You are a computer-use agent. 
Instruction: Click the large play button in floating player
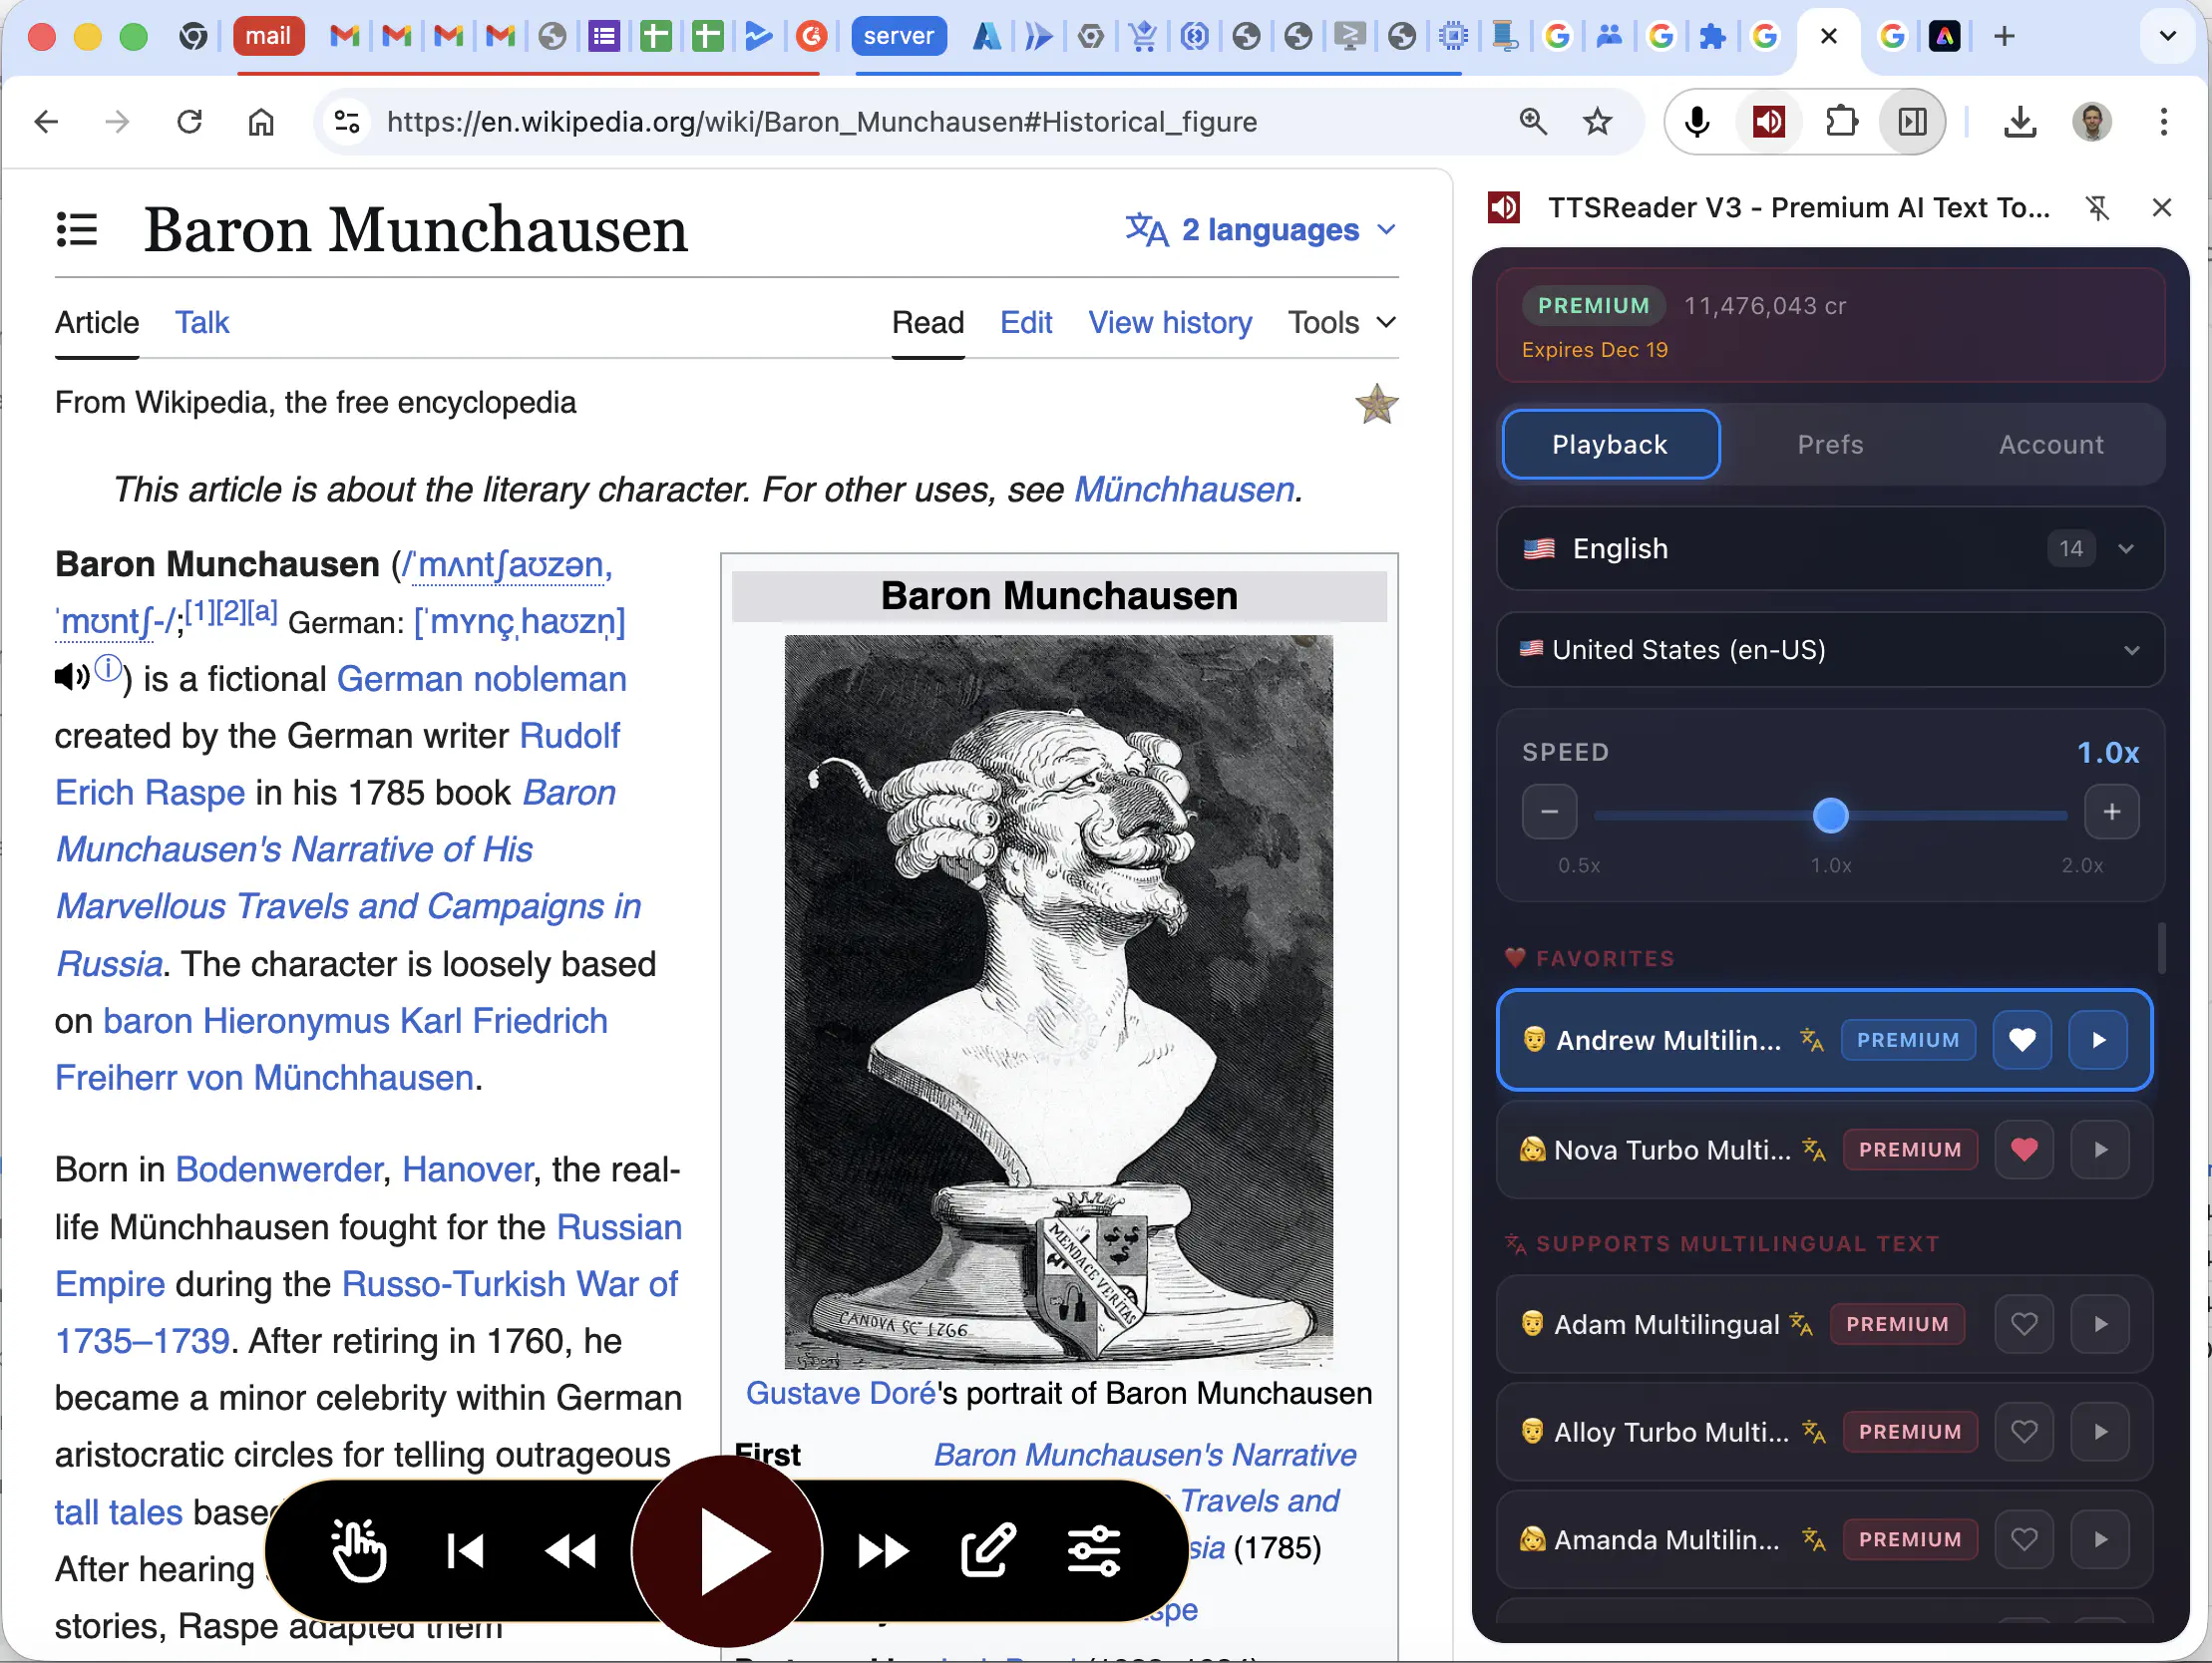(727, 1551)
